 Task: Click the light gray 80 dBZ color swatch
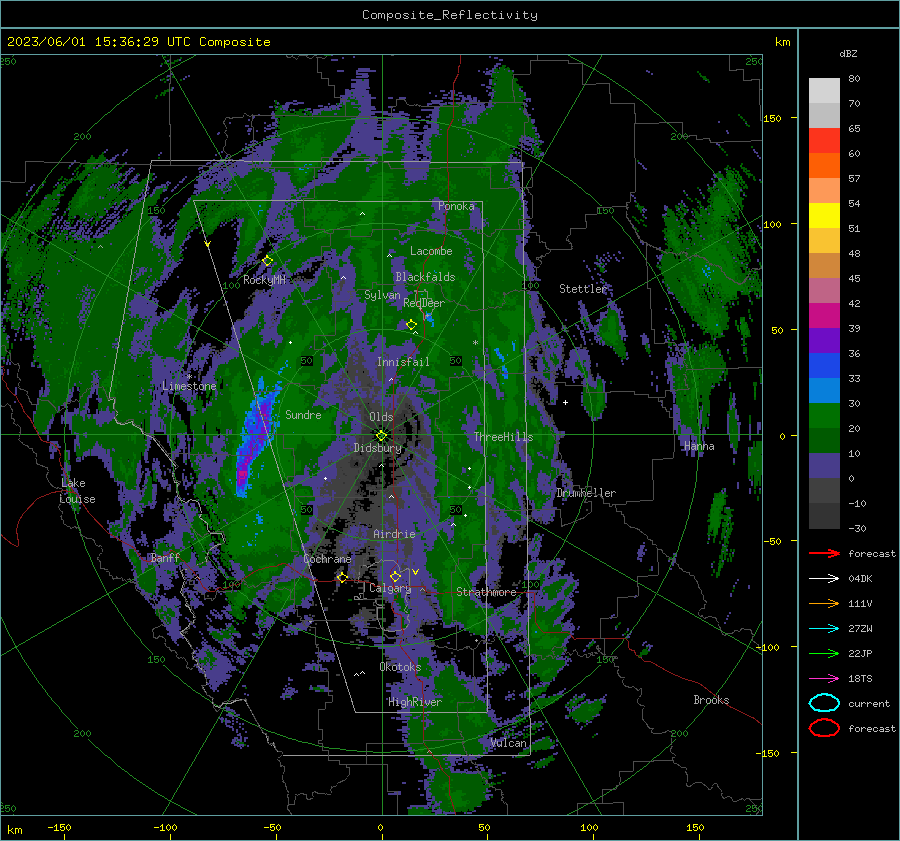[x=824, y=91]
